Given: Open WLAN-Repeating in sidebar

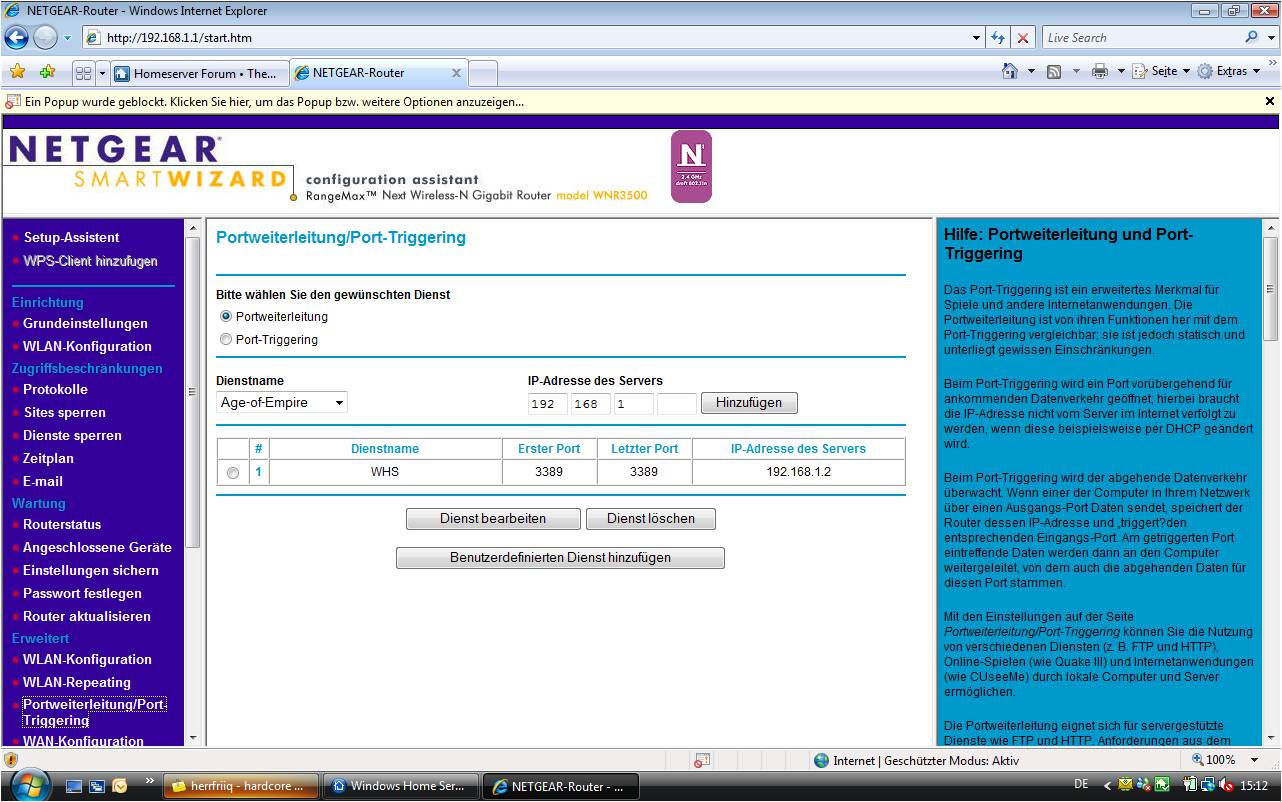Looking at the screenshot, I should point(77,682).
